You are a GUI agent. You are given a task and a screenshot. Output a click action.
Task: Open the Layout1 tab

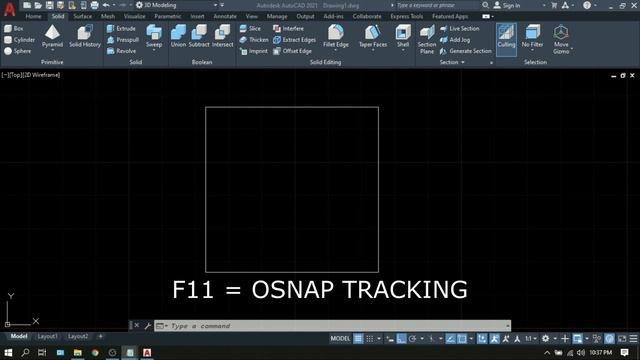click(47, 336)
